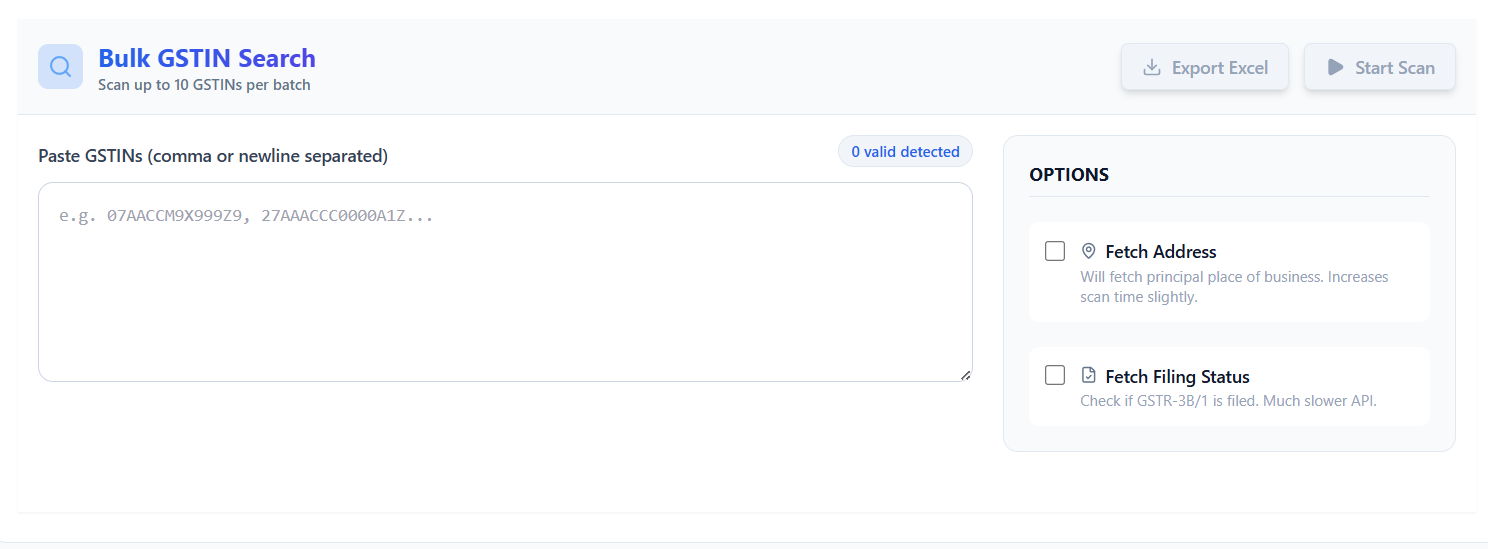
Task: Click the OPTIONS panel heading
Action: coord(1069,175)
